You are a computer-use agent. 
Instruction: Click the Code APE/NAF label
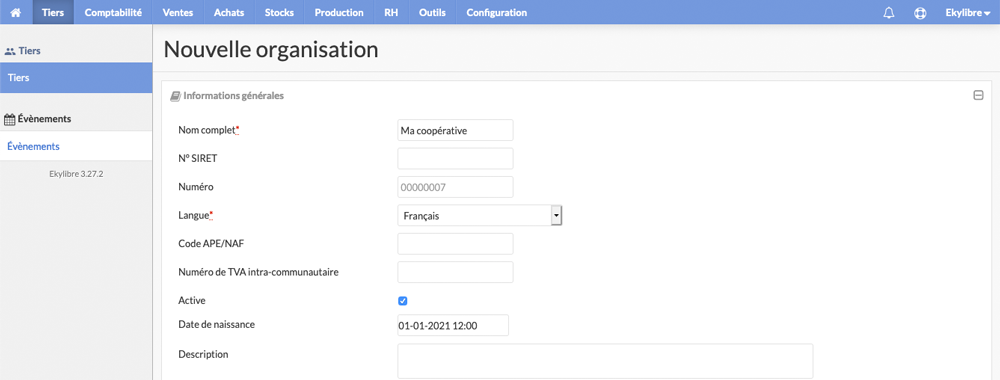click(210, 244)
